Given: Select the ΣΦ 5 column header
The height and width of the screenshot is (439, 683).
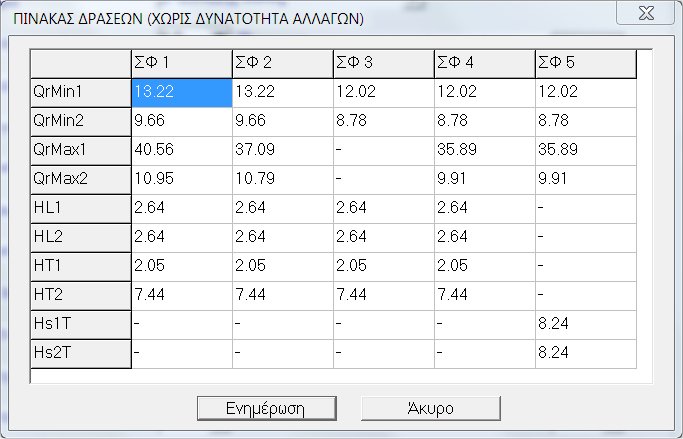Looking at the screenshot, I should [x=585, y=63].
